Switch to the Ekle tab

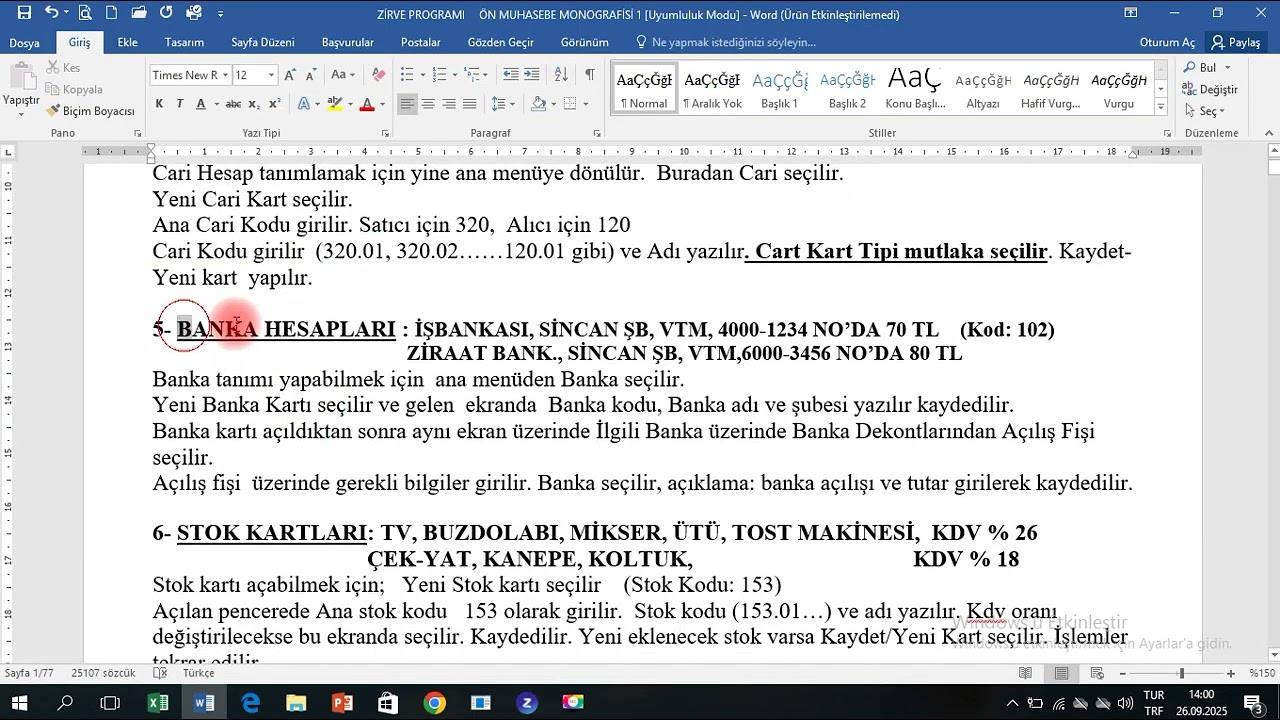[128, 43]
